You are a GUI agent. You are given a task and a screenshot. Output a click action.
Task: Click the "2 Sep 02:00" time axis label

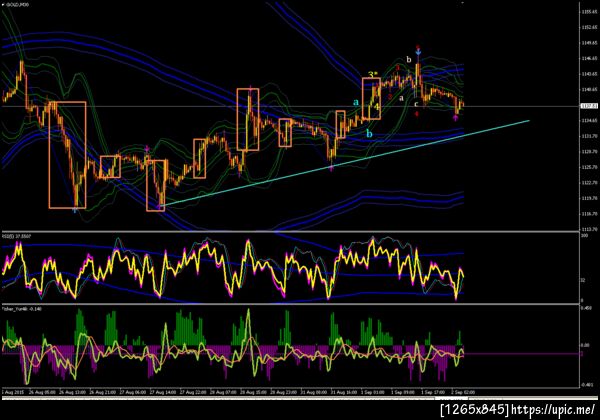[x=463, y=392]
